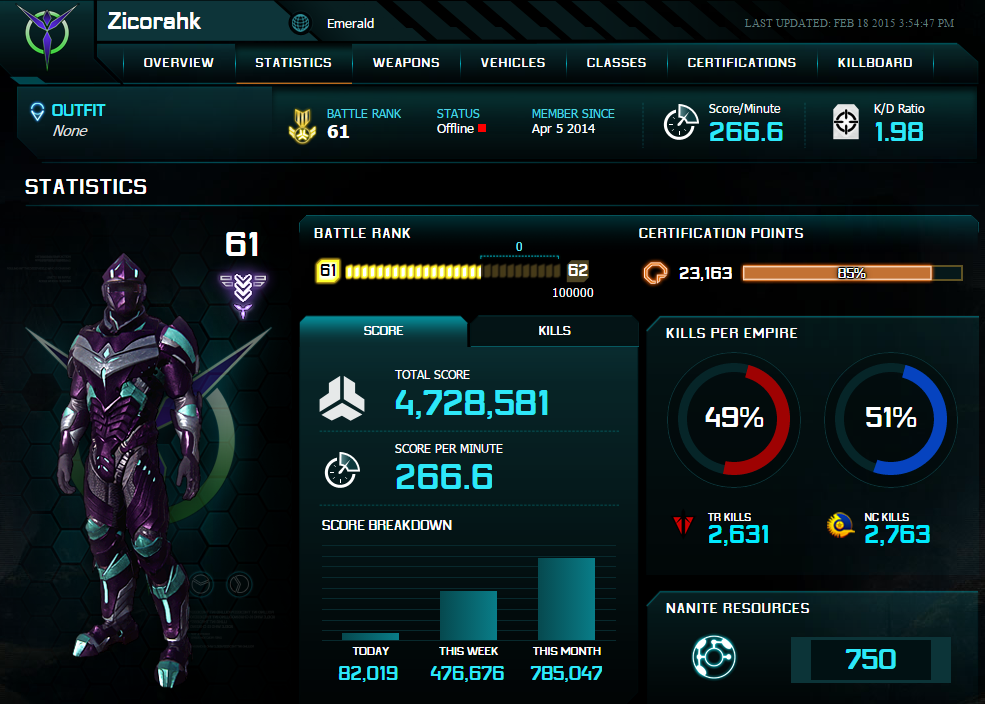Click the Kills Per Empire heading
Screen dimensions: 985x704
point(731,333)
